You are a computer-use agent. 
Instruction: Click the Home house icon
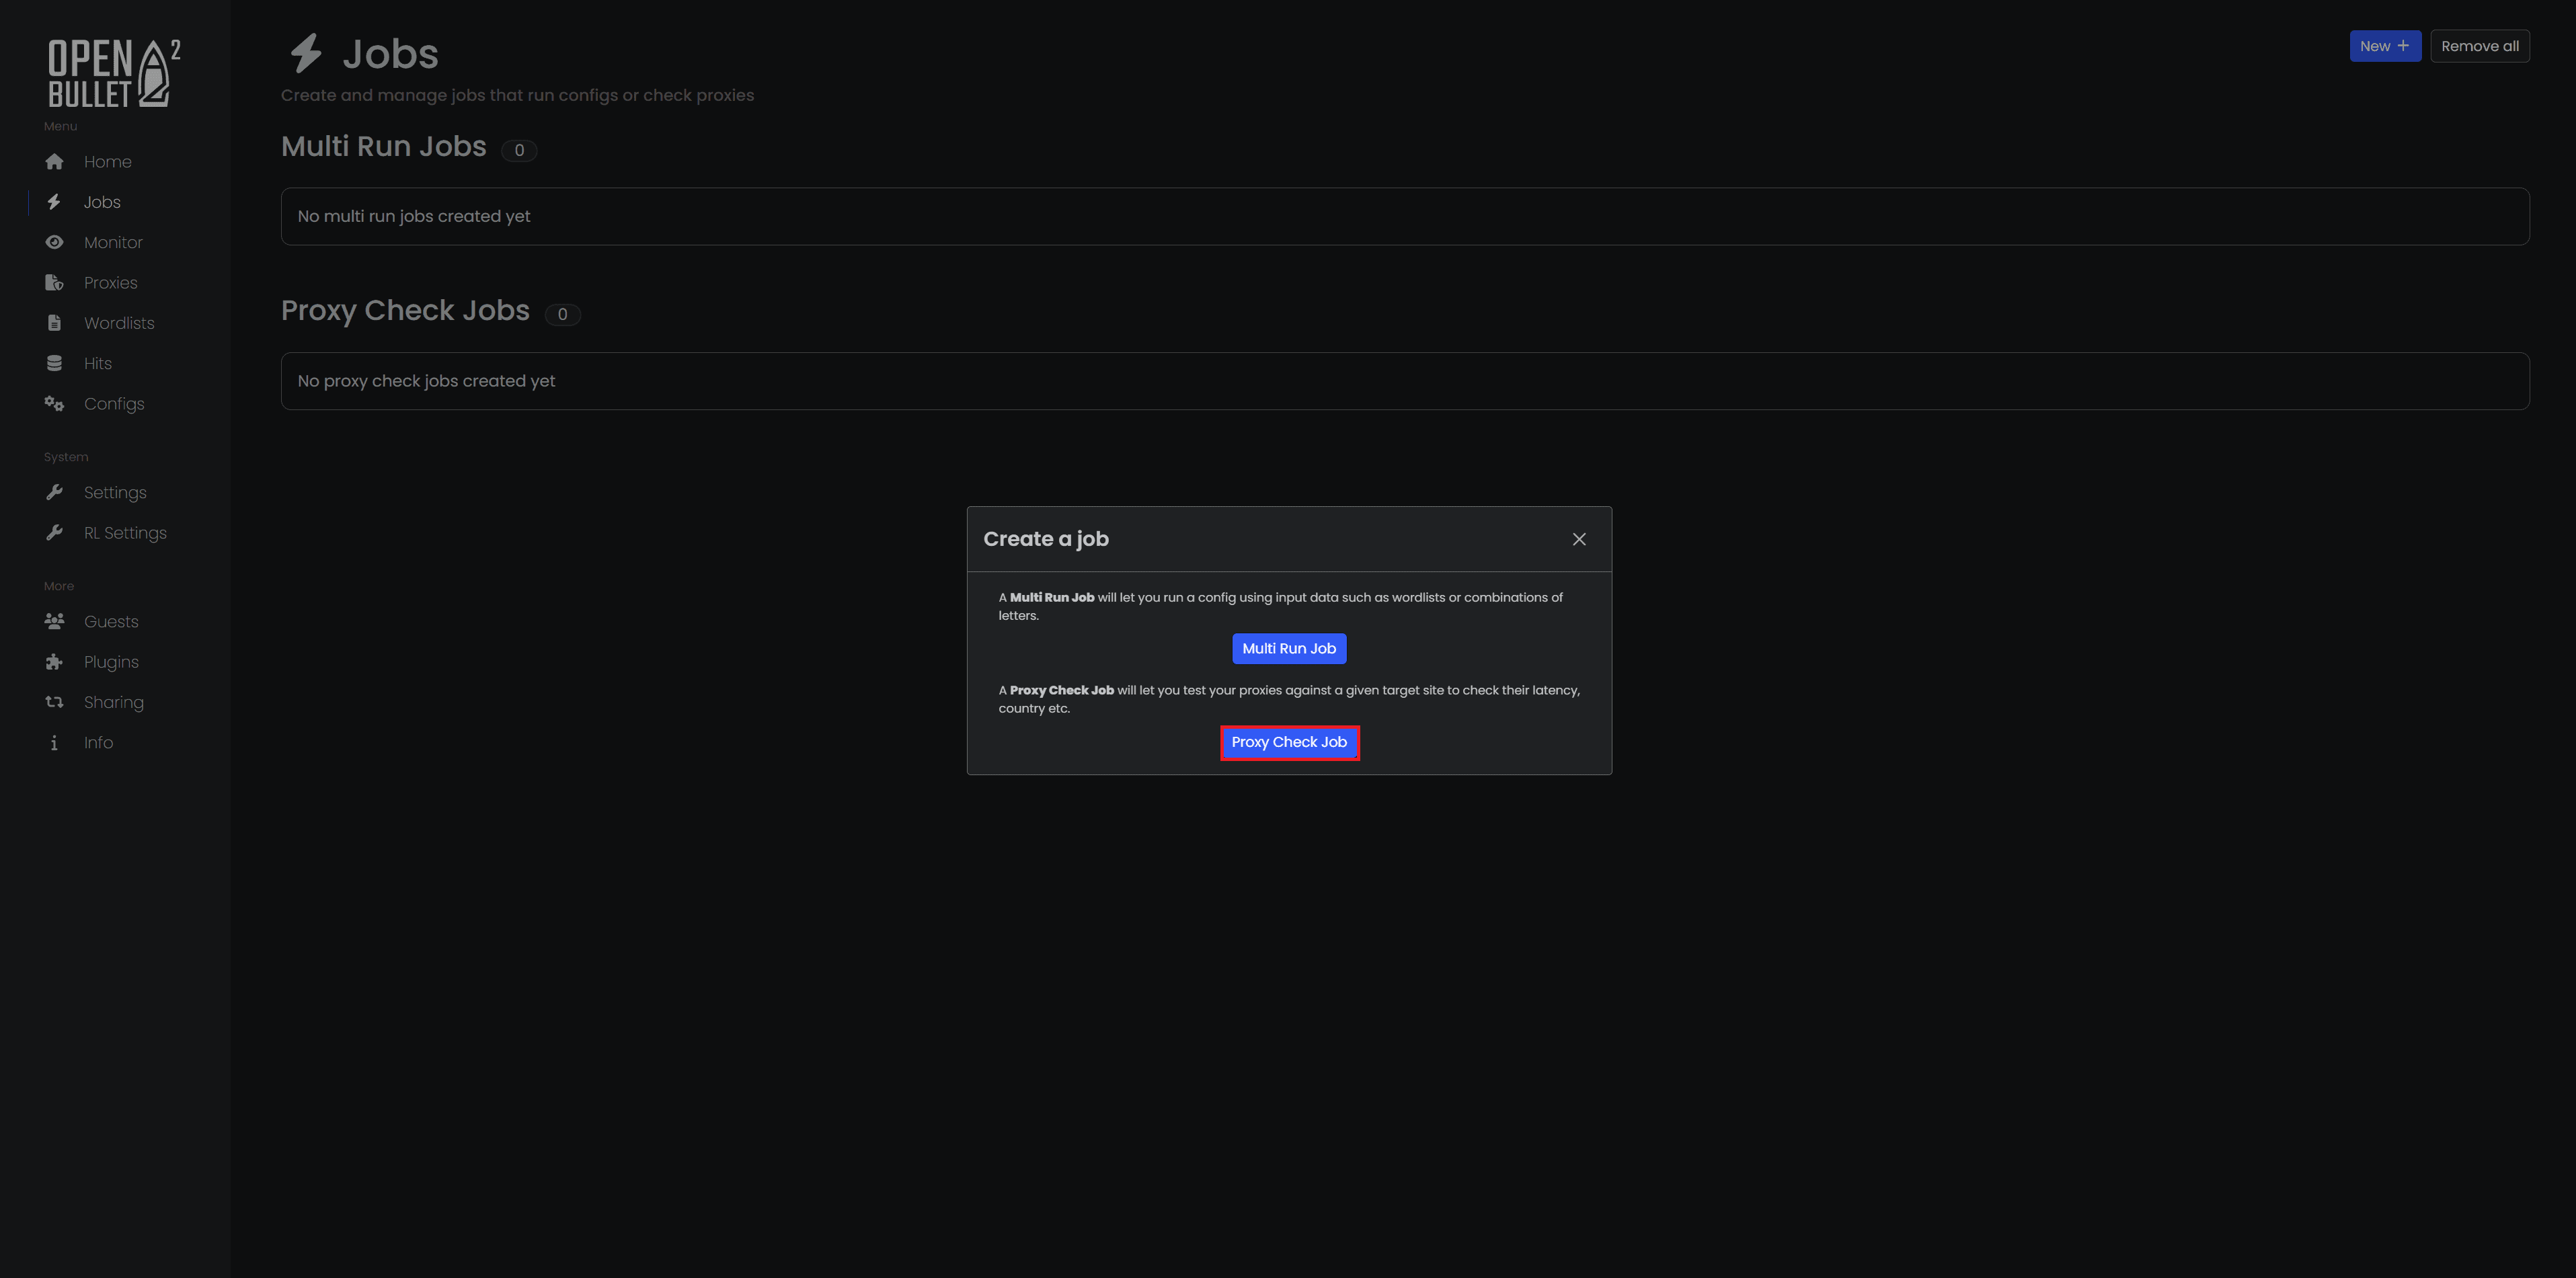(54, 161)
